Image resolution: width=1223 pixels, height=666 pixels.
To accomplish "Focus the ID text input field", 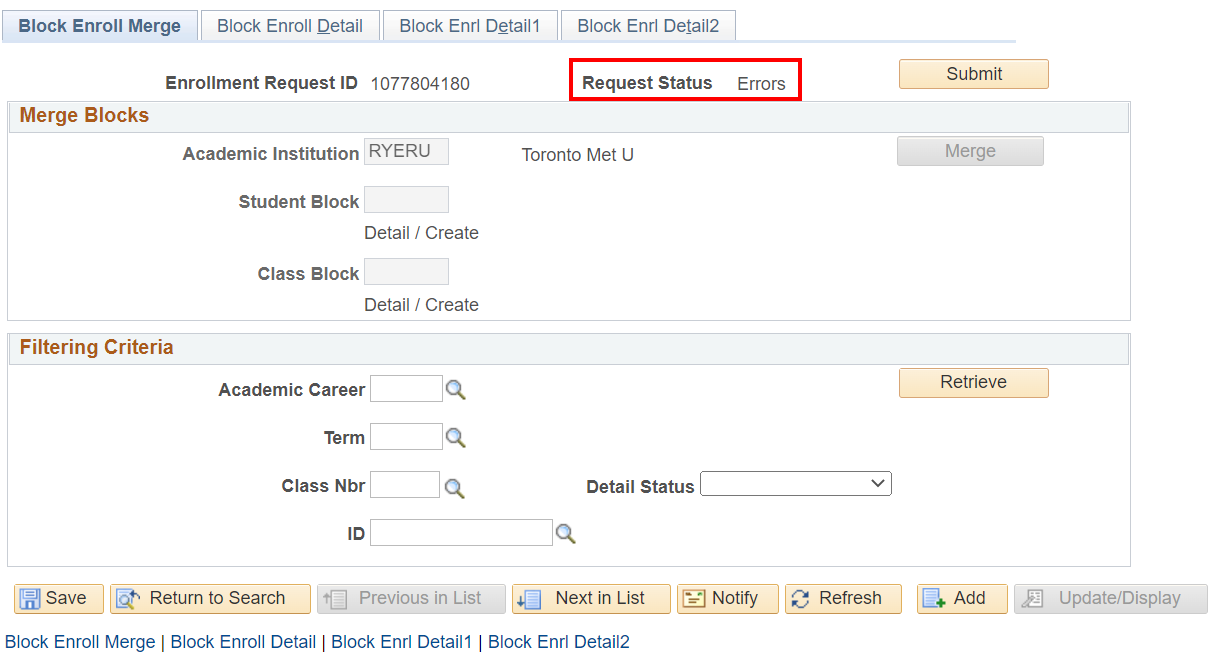I will [x=461, y=533].
